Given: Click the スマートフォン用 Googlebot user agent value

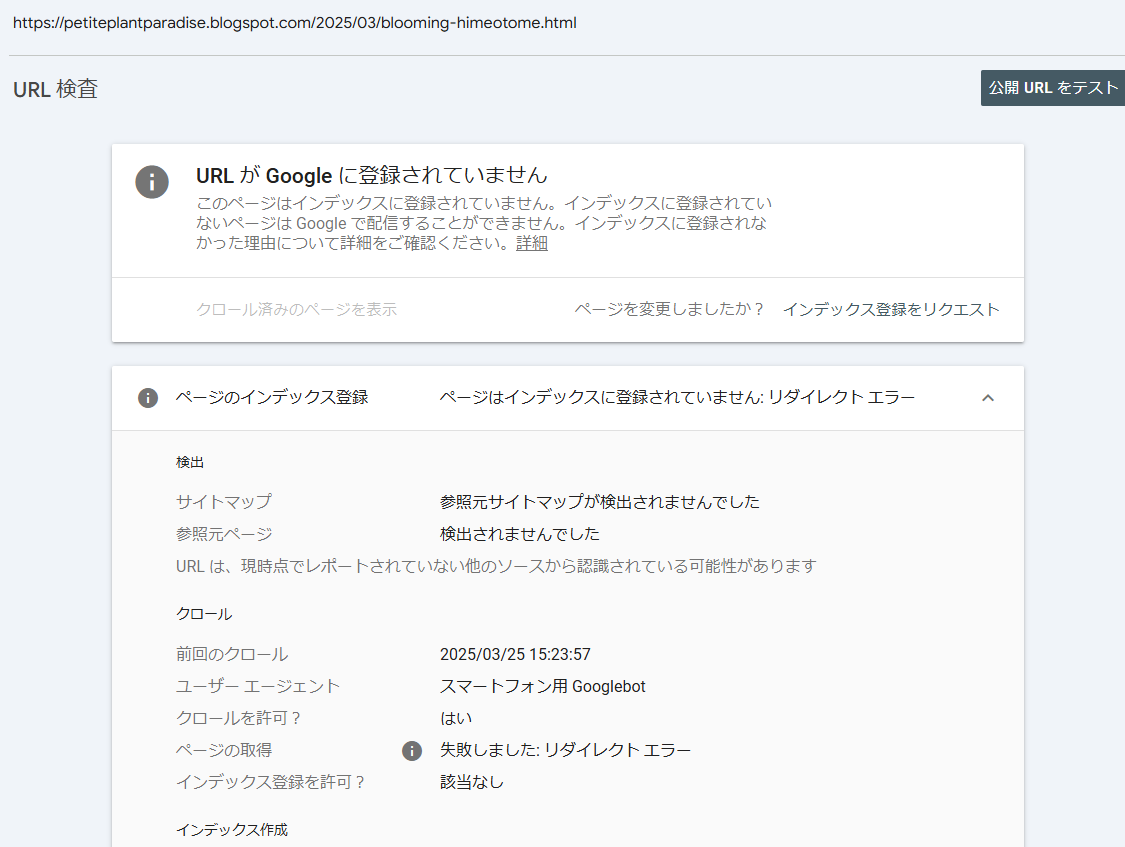Looking at the screenshot, I should point(543,686).
